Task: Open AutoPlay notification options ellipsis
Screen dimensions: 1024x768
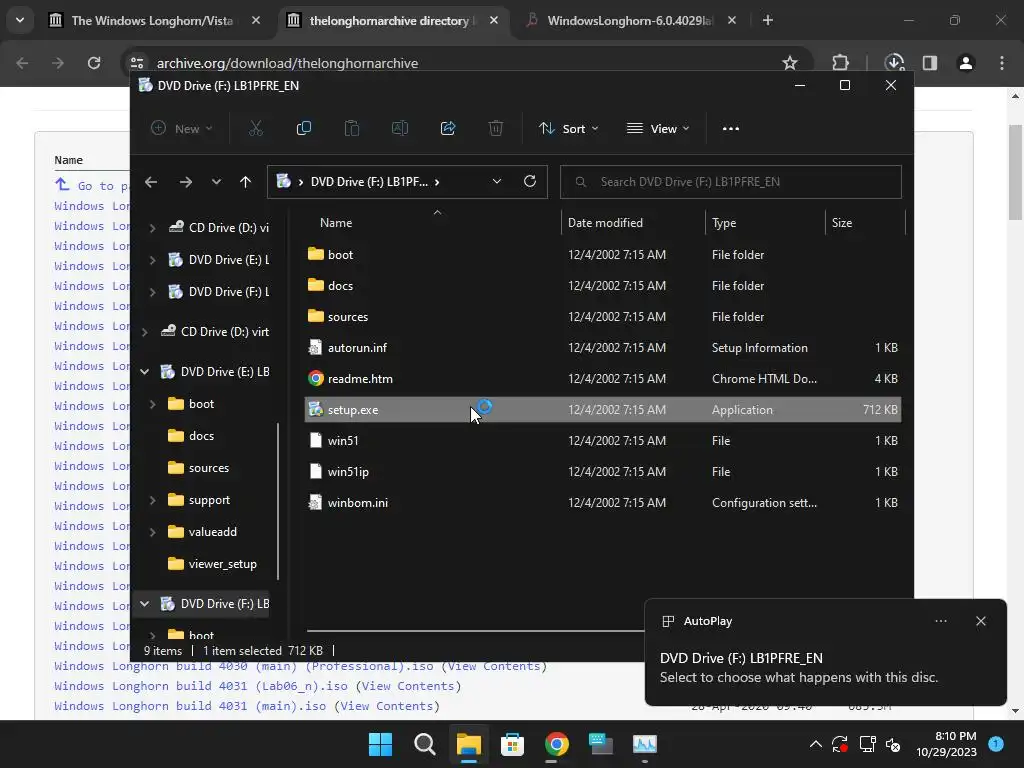Action: point(941,621)
